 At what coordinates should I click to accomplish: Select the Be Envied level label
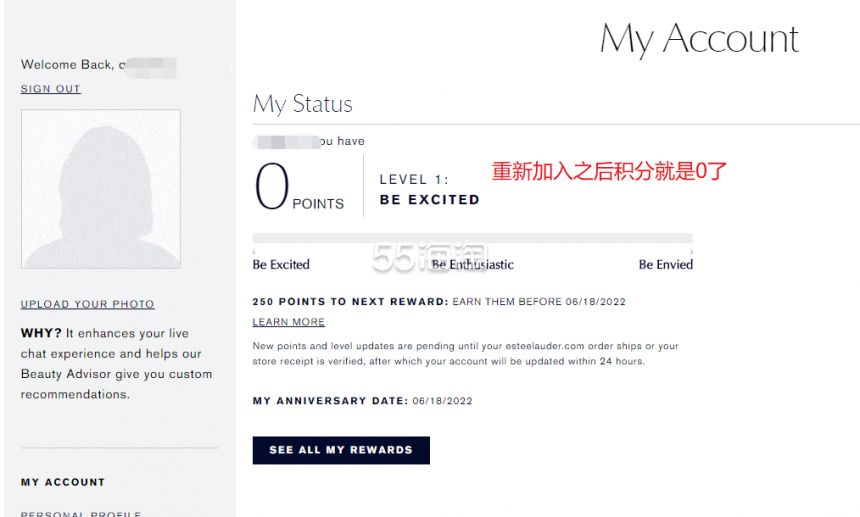click(x=666, y=264)
